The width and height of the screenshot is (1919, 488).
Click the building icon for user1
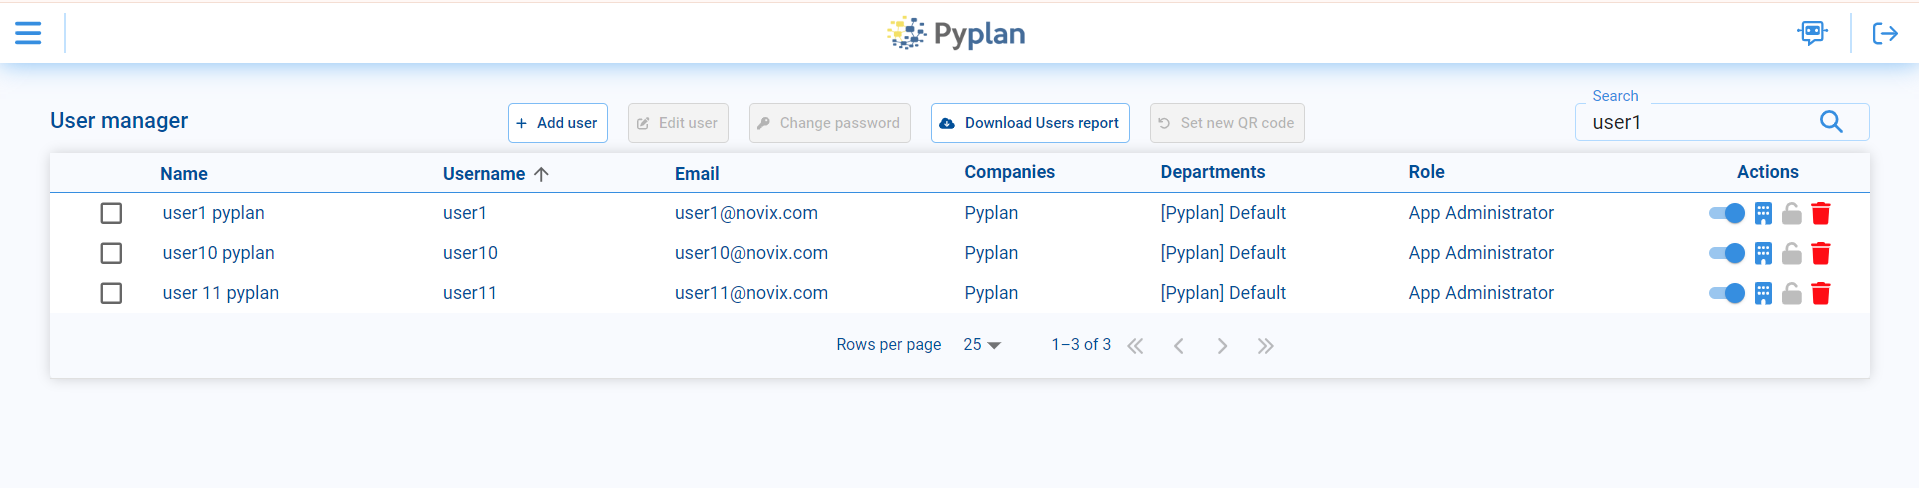click(1763, 213)
